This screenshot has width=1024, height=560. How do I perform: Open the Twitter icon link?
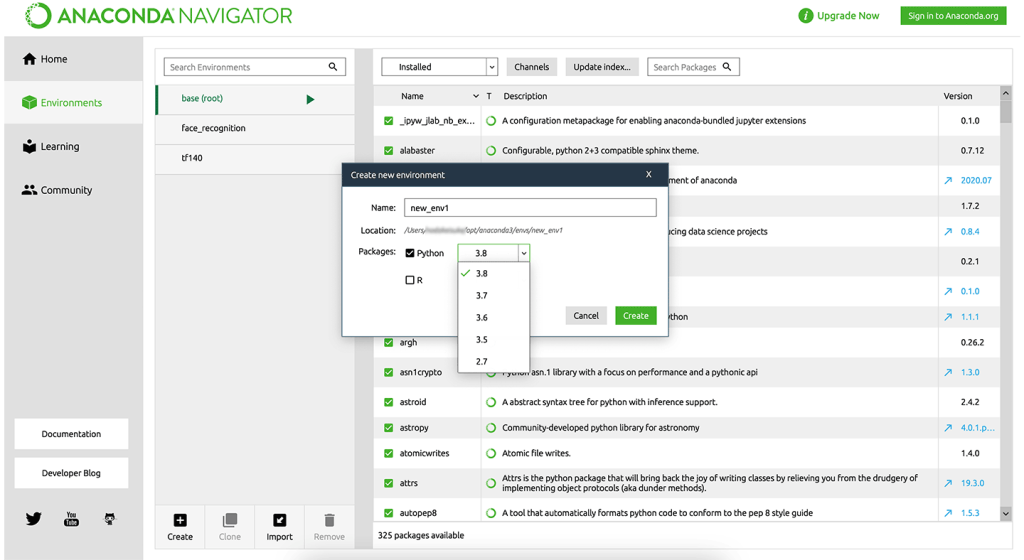(34, 519)
